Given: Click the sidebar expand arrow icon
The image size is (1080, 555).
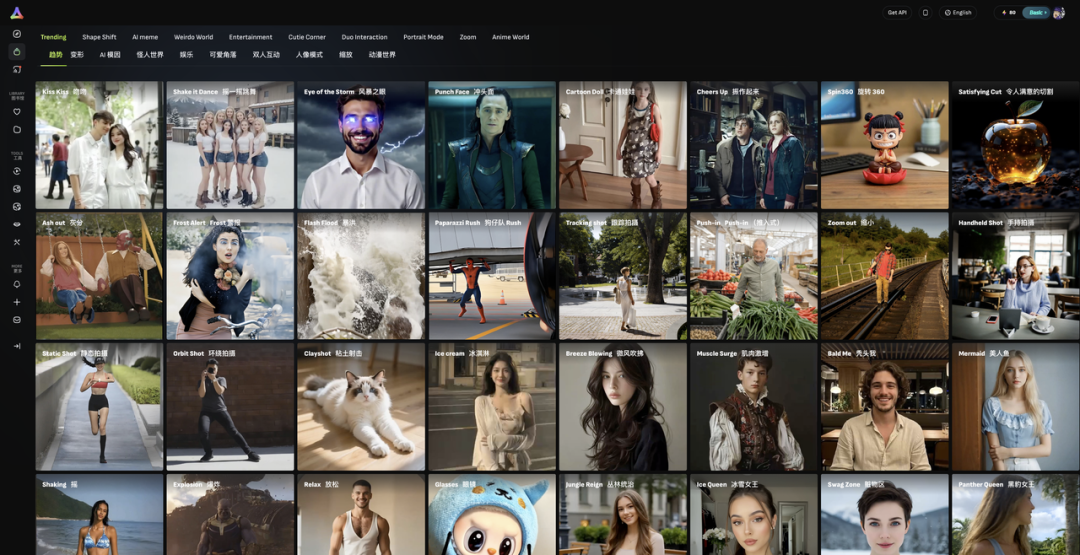Looking at the screenshot, I should pos(17,346).
